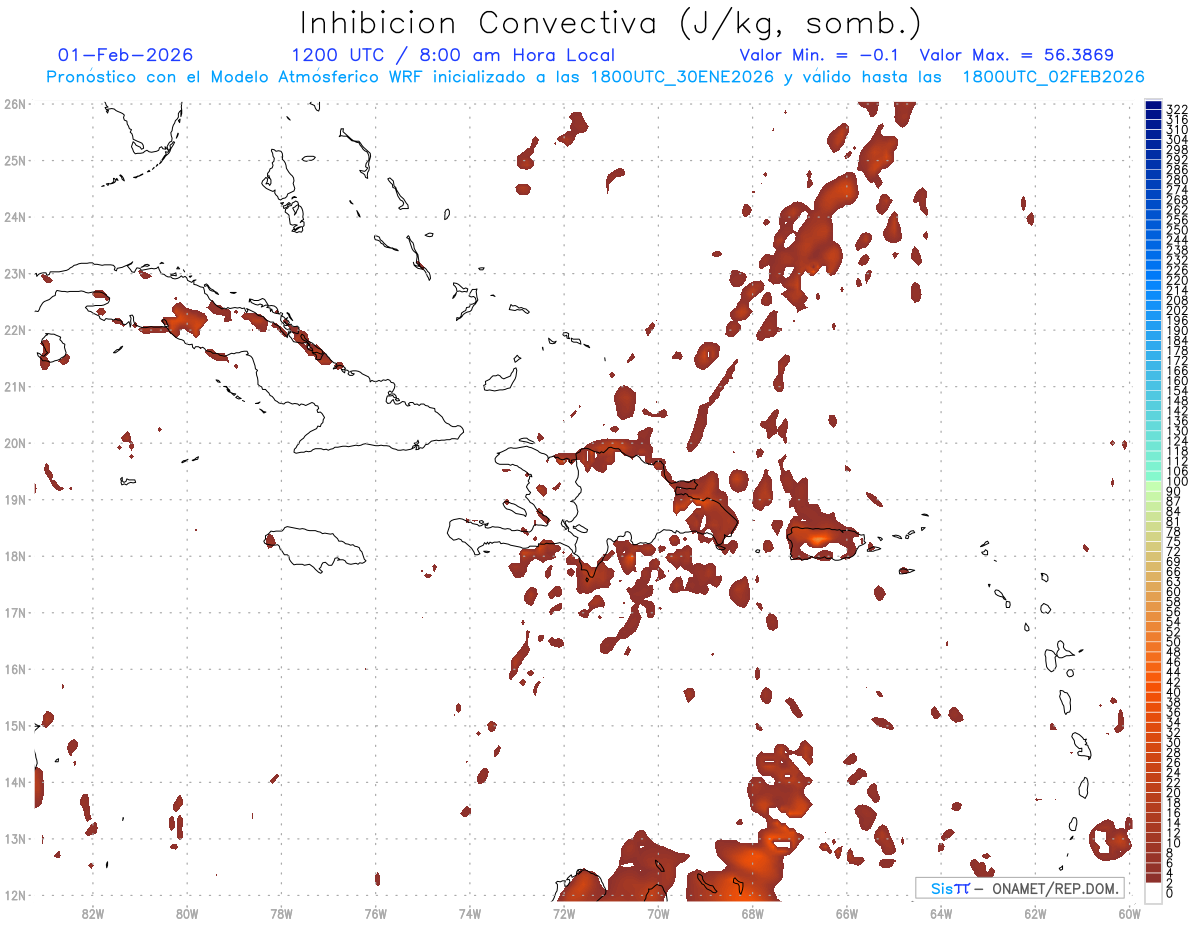Click the '12N' latitude label
This screenshot has height=927, width=1200.
click(x=14, y=895)
